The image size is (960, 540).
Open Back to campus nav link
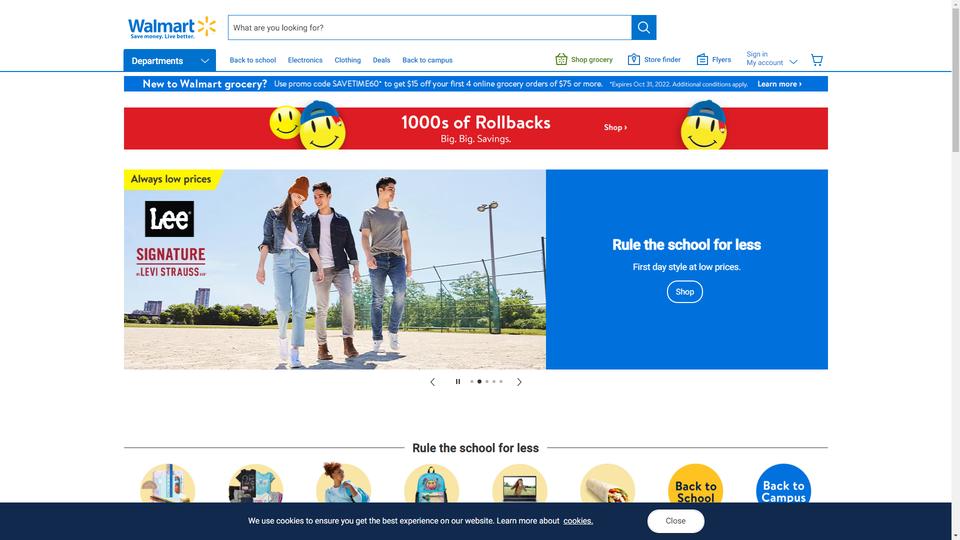427,60
